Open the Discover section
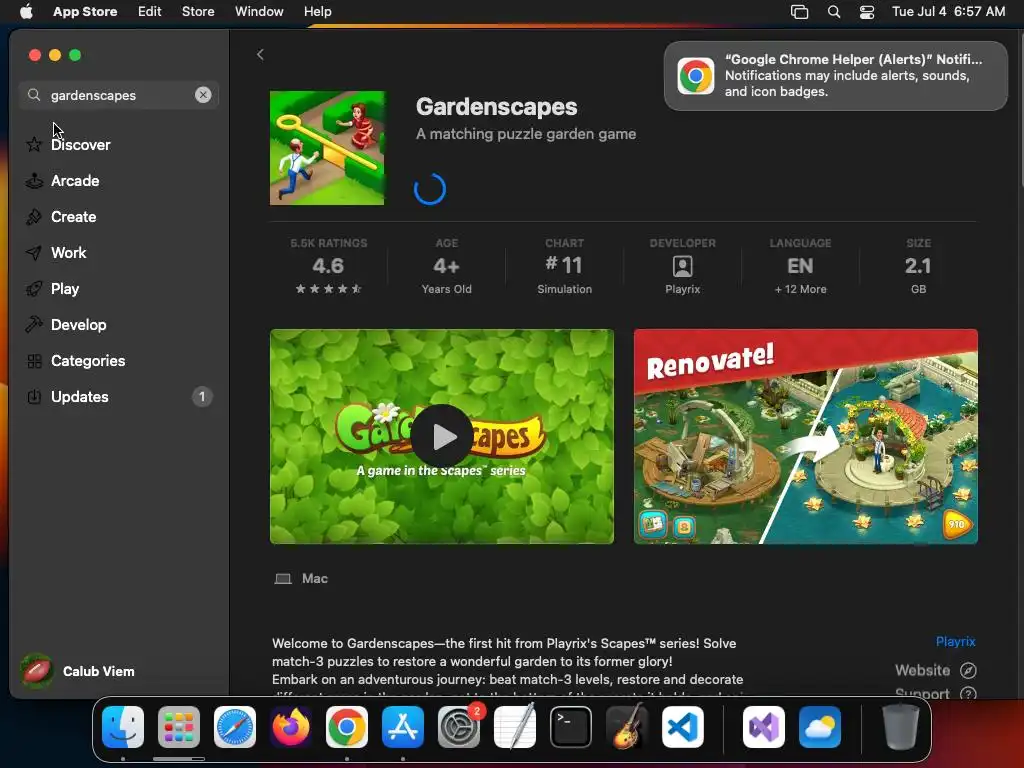The width and height of the screenshot is (1024, 768). point(118,144)
